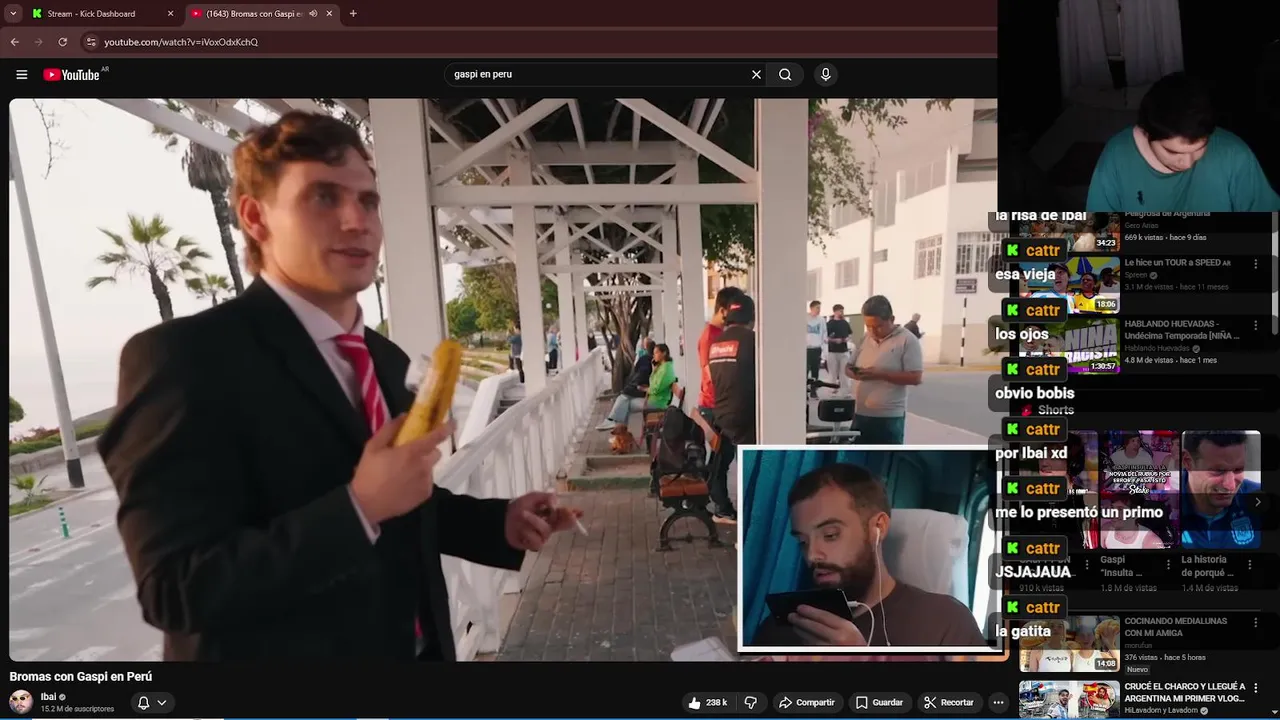This screenshot has height=720, width=1280.
Task: Open more actions ellipsis beside Recortar
Action: click(x=998, y=703)
